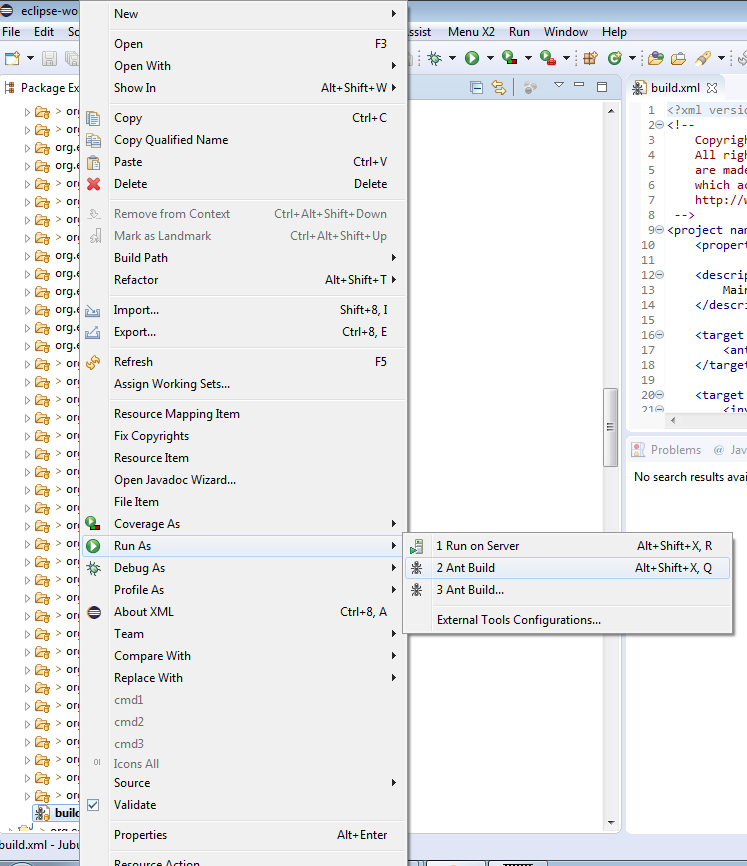Click the New Java Package toolbar icon
Viewport: 747px width, 866px height.
coord(590,58)
